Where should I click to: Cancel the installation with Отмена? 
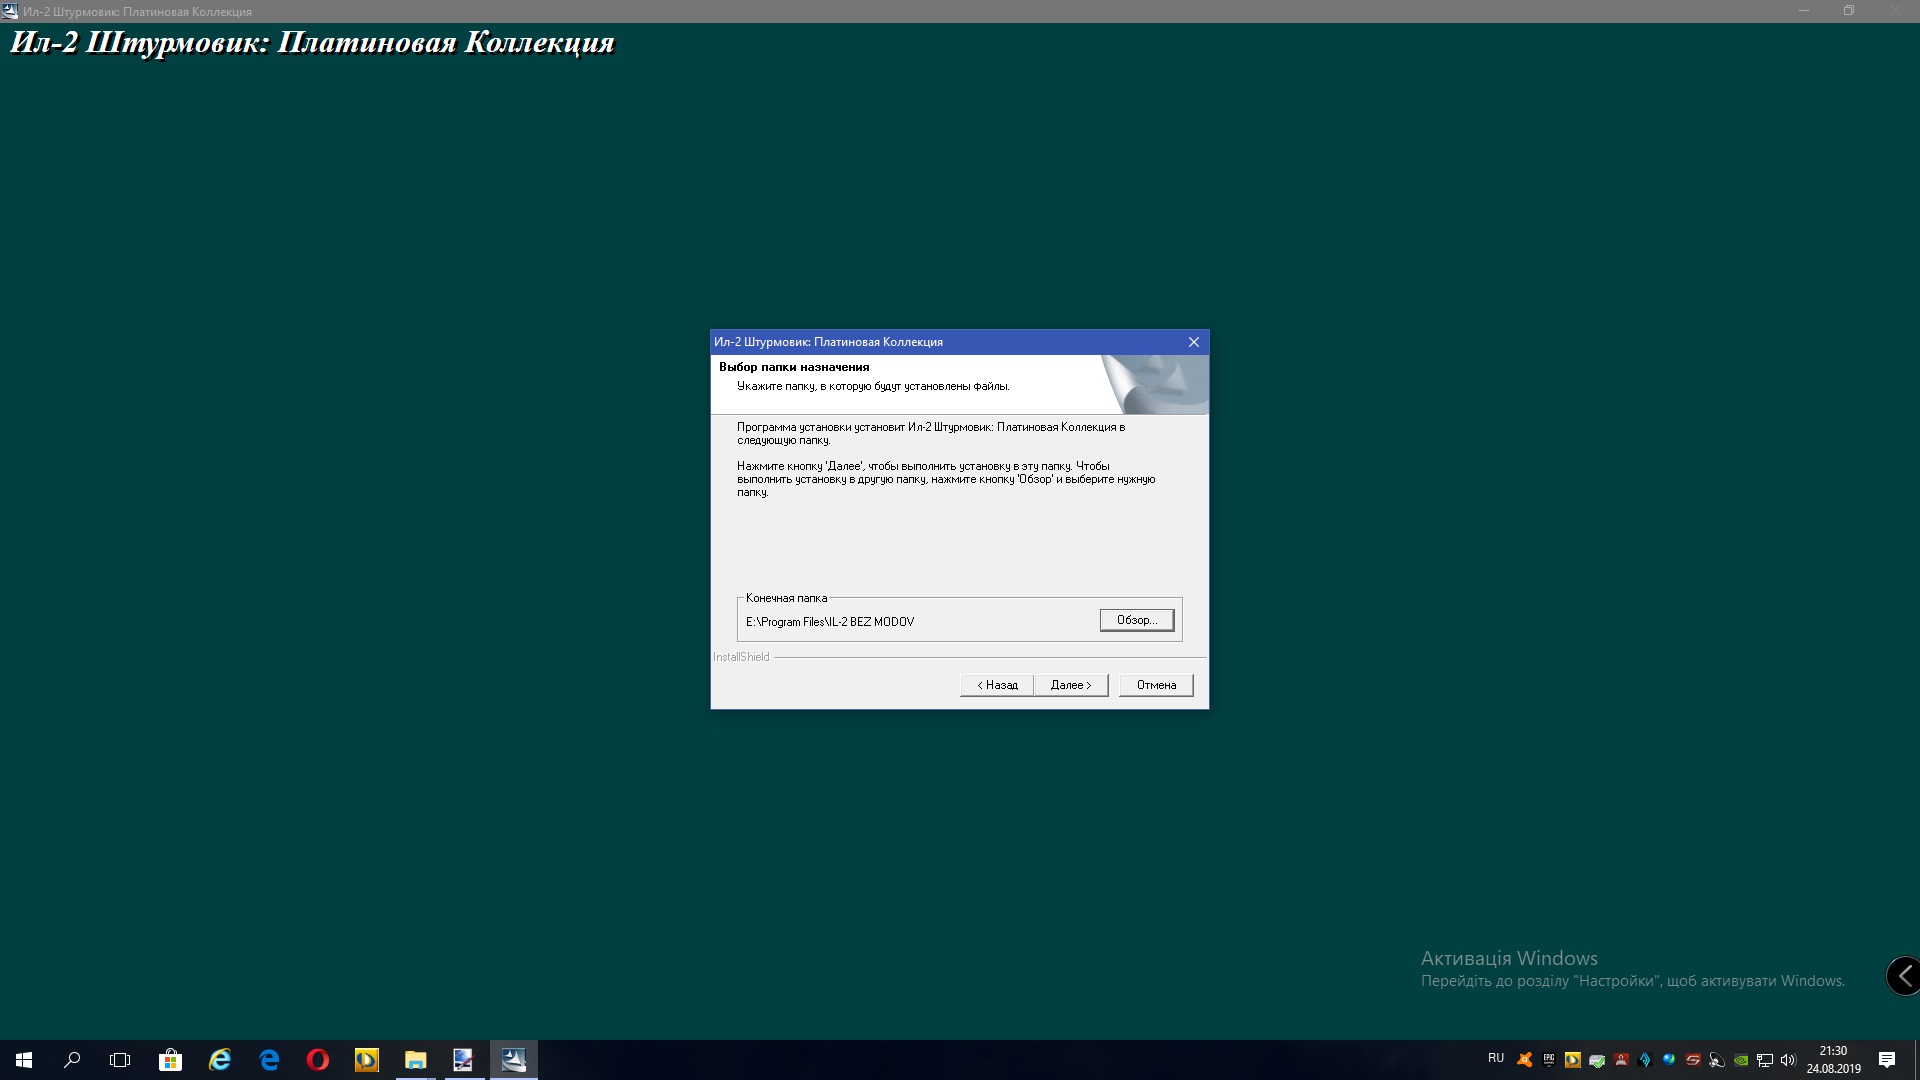(x=1156, y=685)
